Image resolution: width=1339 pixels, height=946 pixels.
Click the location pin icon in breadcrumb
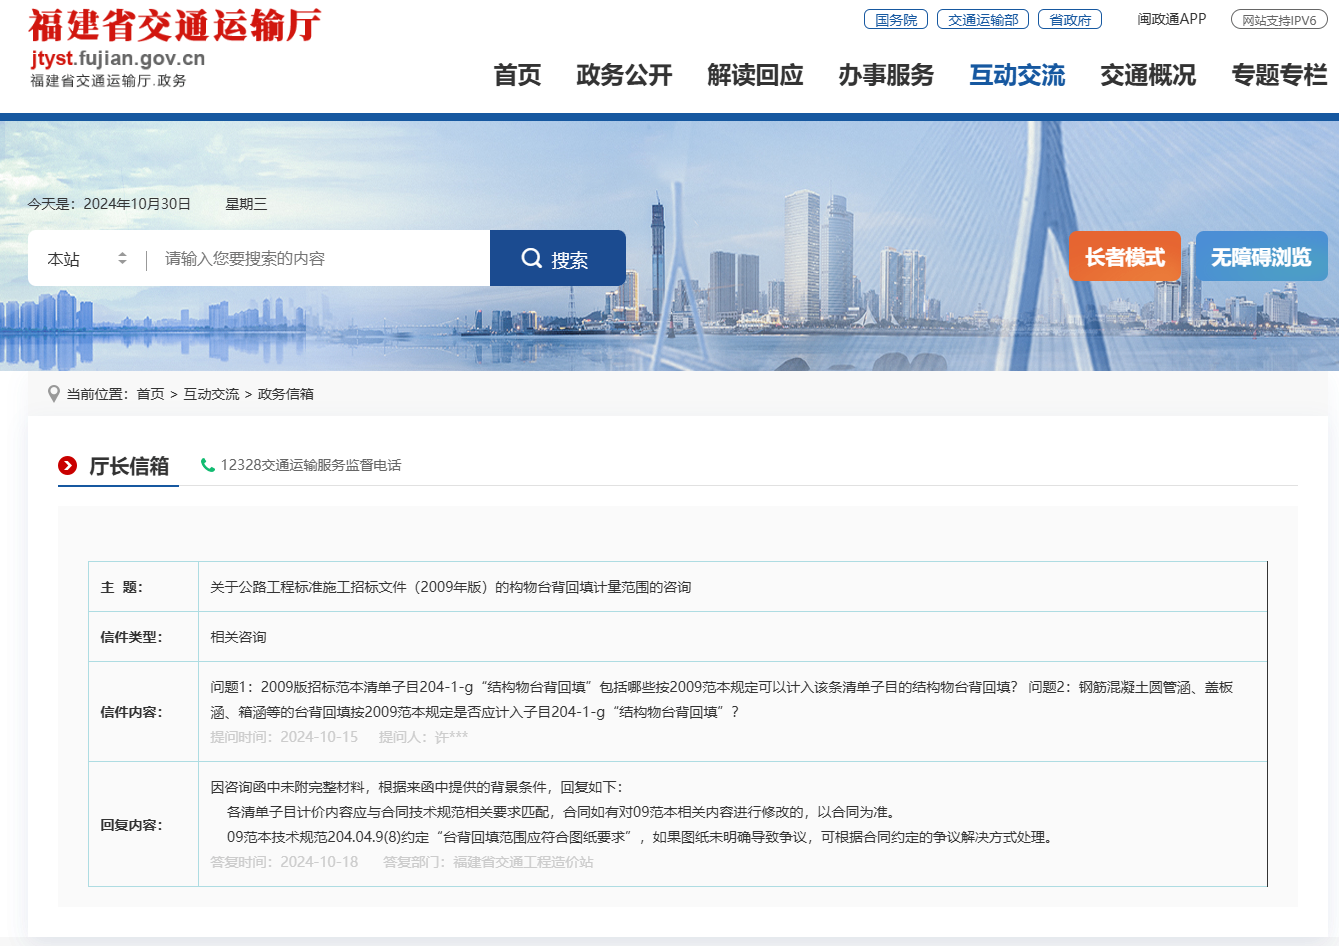(54, 393)
